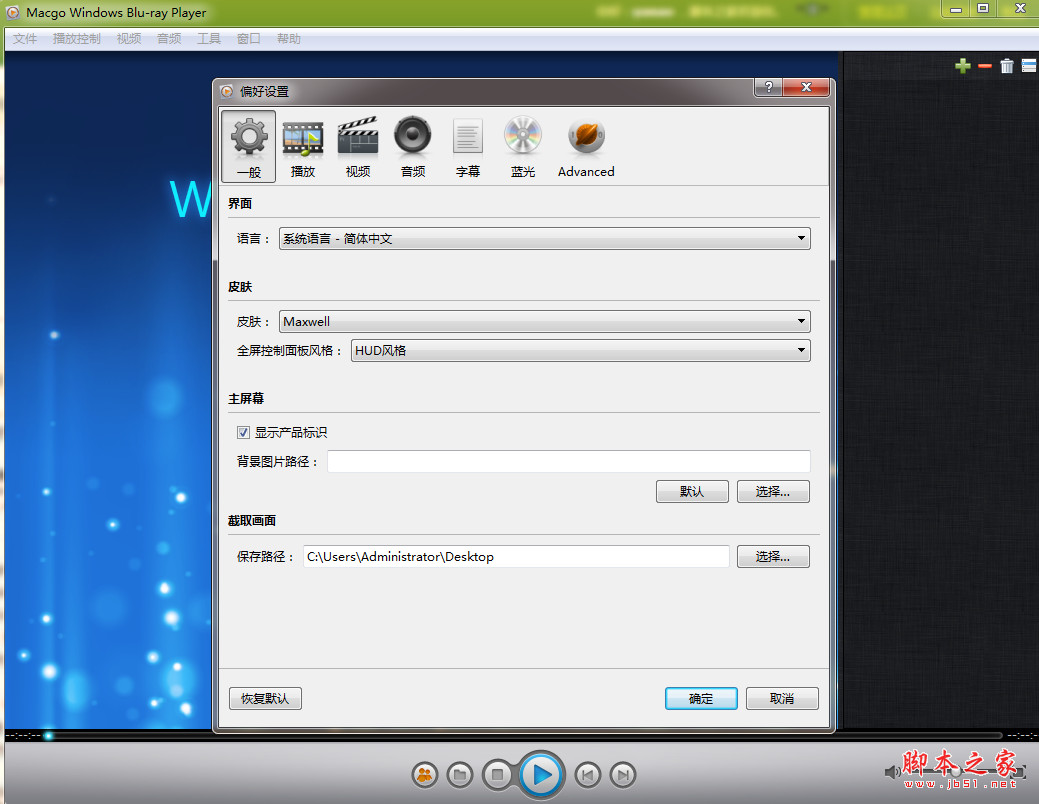The image size is (1039, 804).
Task: Open the Advanced preferences tab
Action: point(586,146)
